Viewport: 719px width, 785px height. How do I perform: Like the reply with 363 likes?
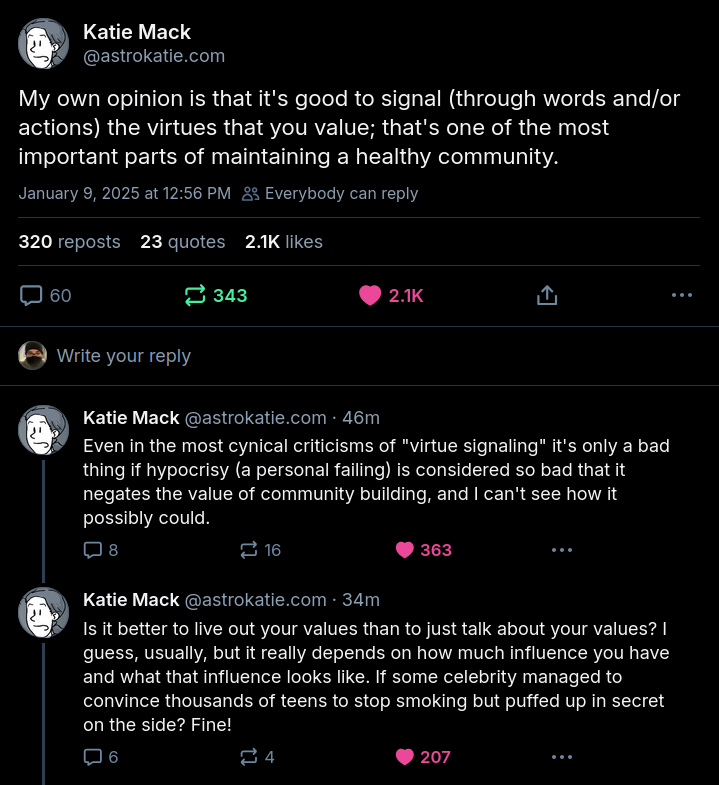405,549
